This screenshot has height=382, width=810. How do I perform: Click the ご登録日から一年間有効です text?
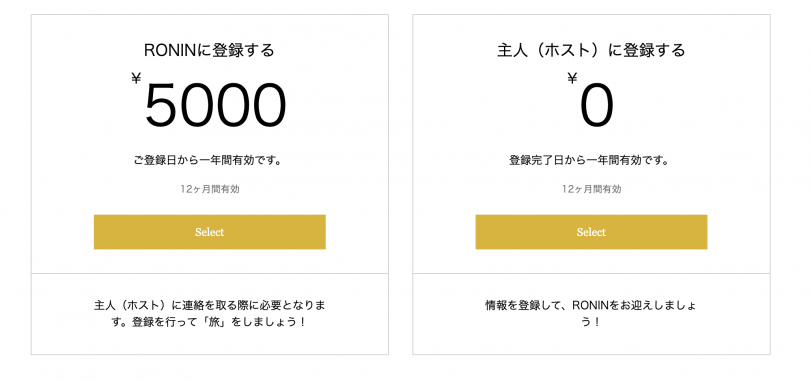click(x=209, y=161)
